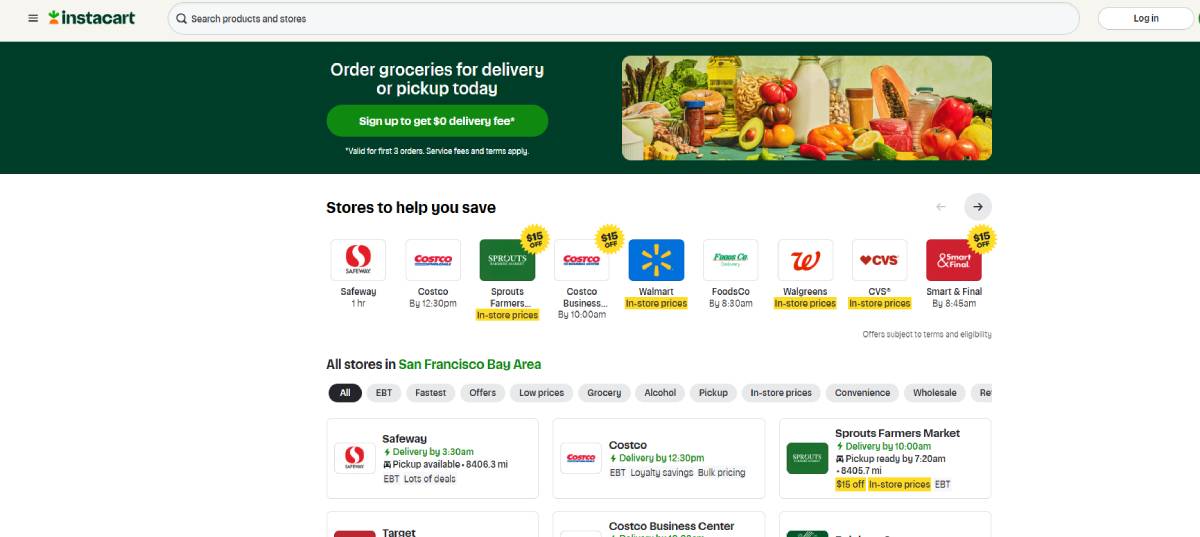This screenshot has width=1200, height=537.
Task: Apply the Low prices filter
Action: (542, 393)
